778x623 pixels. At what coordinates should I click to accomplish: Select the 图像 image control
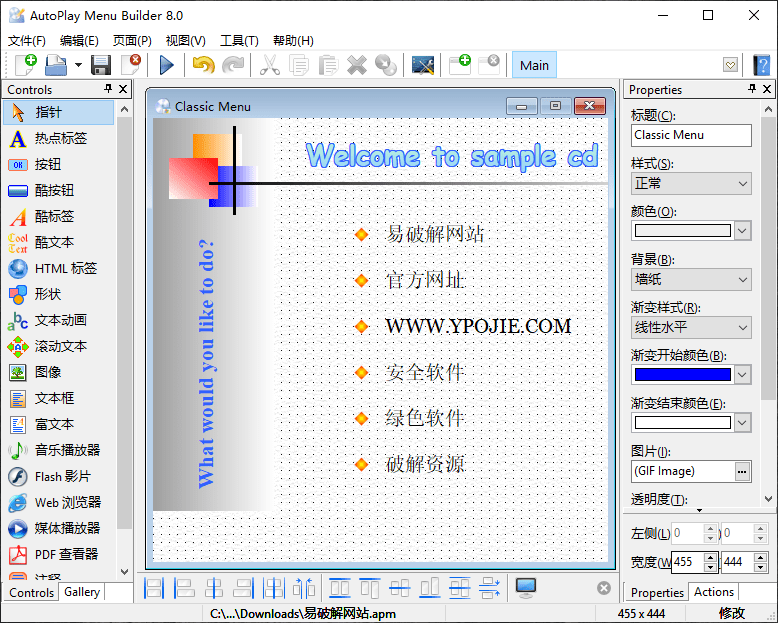(59, 372)
